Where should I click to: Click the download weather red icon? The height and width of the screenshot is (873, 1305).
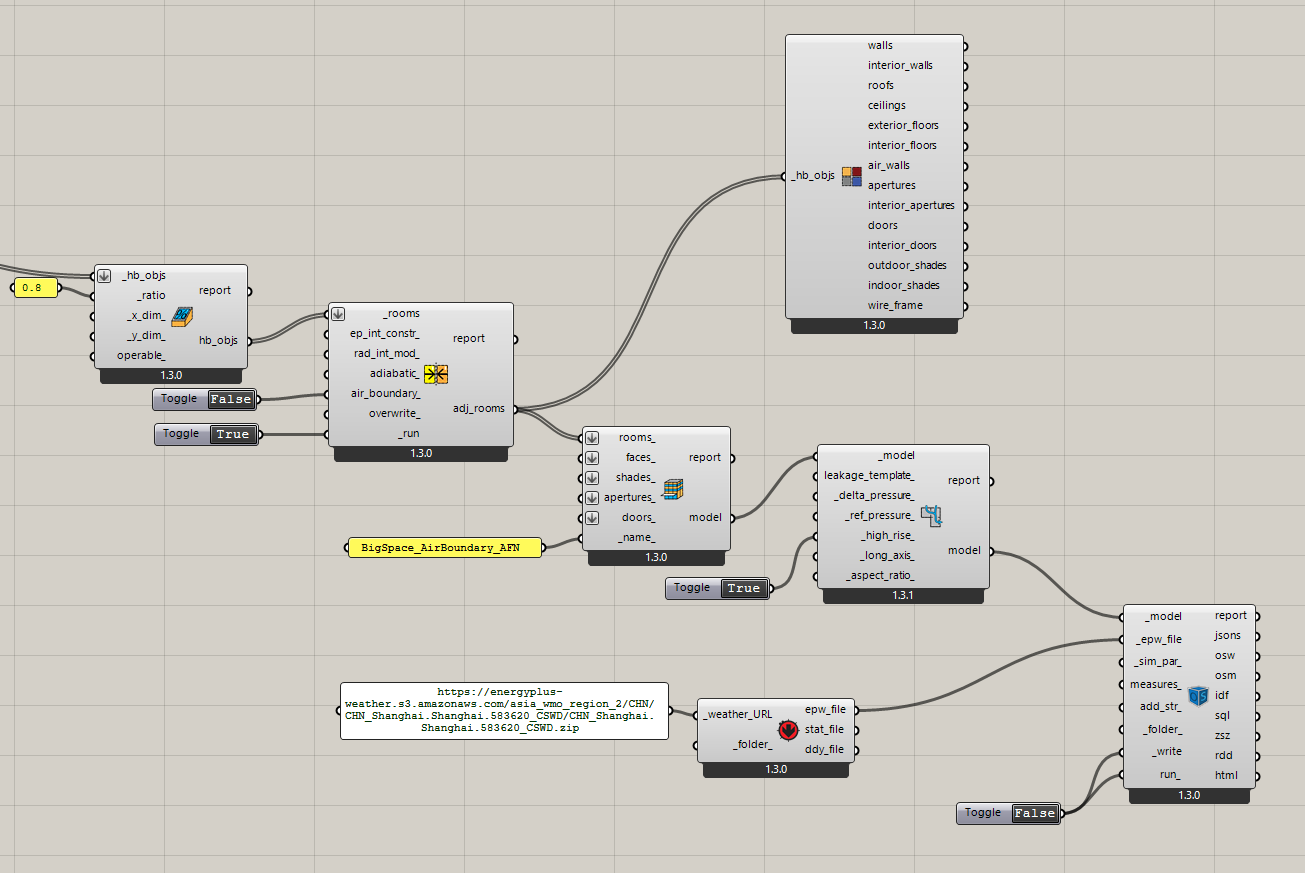788,730
